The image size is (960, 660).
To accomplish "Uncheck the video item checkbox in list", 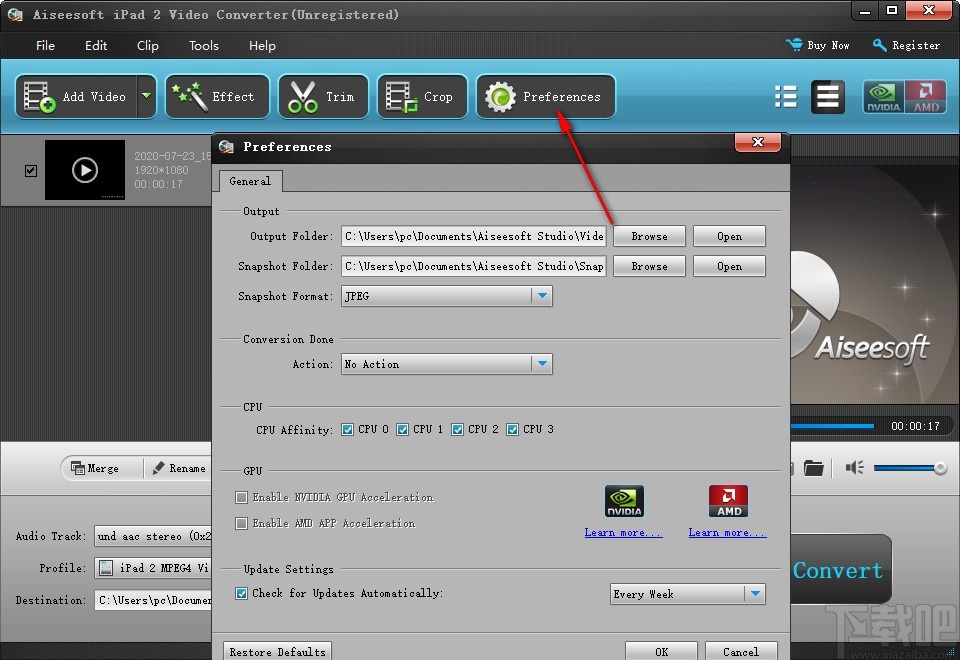I will coord(31,171).
